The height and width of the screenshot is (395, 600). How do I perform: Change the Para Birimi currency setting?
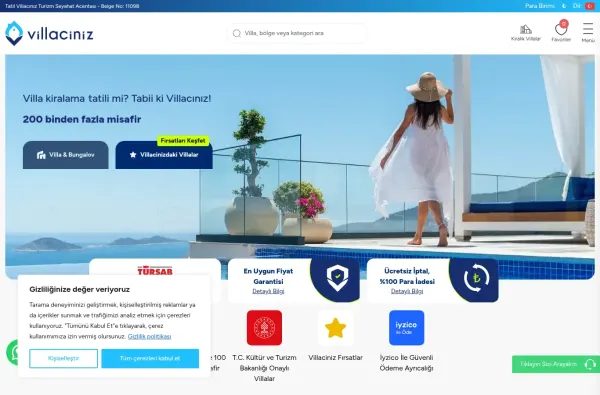click(x=546, y=6)
